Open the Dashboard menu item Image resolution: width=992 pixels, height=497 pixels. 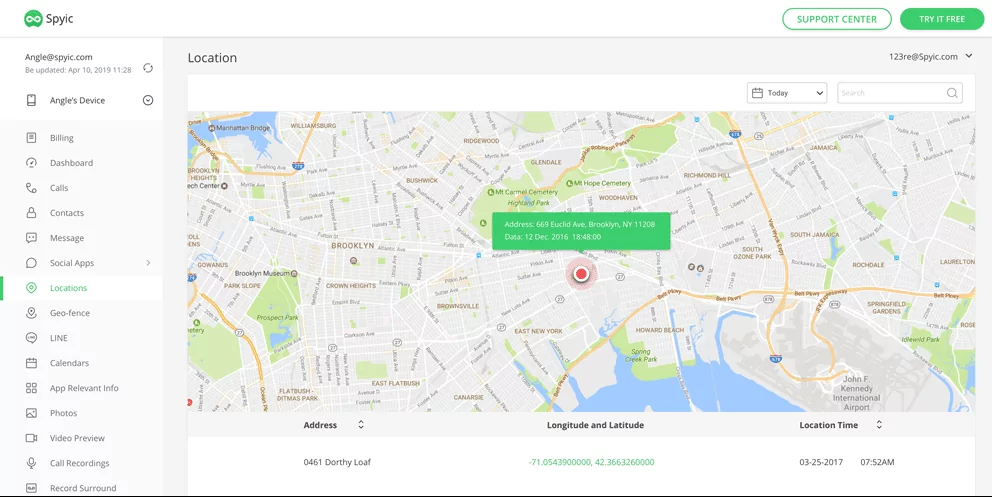click(x=71, y=163)
